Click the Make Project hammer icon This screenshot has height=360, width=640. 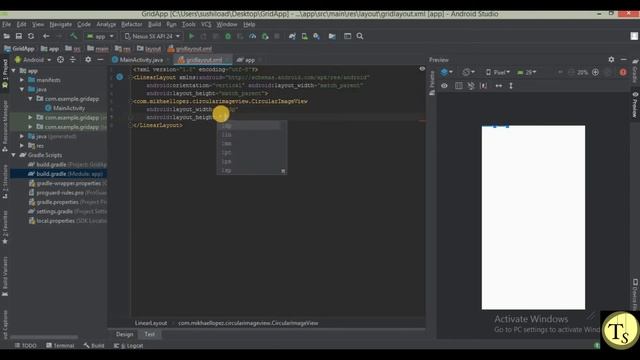(x=73, y=36)
